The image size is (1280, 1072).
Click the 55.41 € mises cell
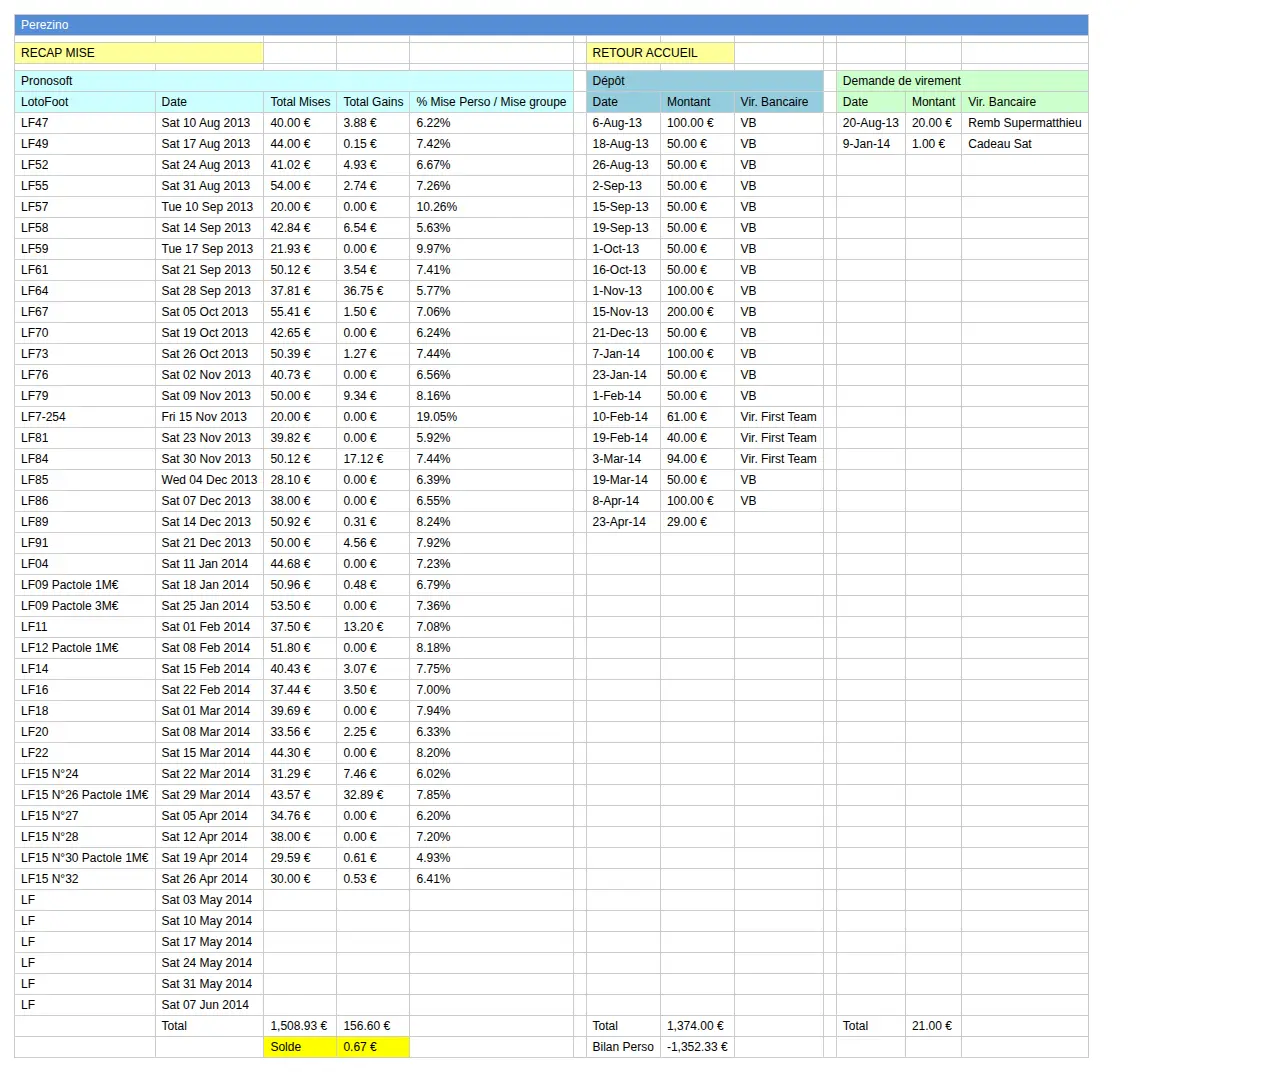pos(300,312)
